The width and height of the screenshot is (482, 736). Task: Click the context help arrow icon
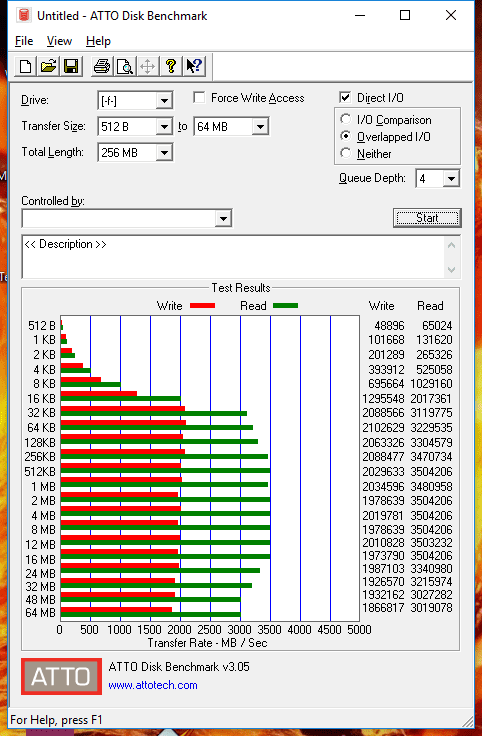[193, 66]
